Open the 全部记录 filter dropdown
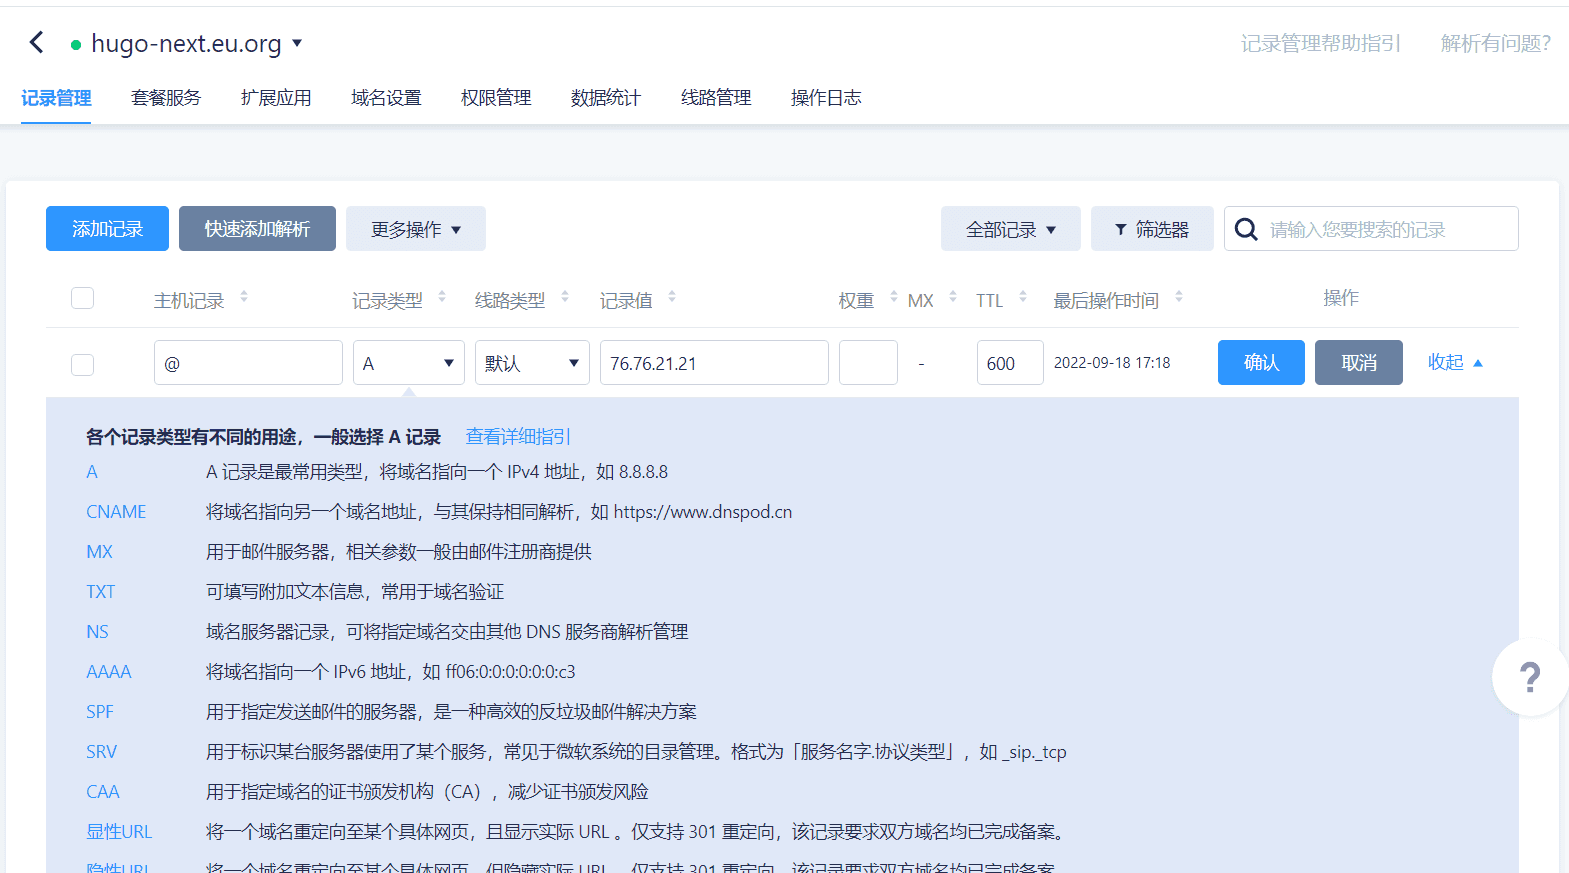This screenshot has width=1569, height=873. (x=1011, y=229)
